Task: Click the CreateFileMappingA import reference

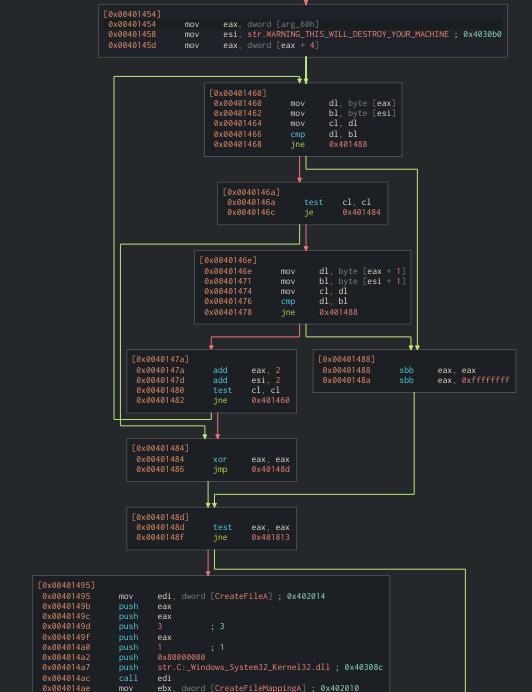Action: 258,688
